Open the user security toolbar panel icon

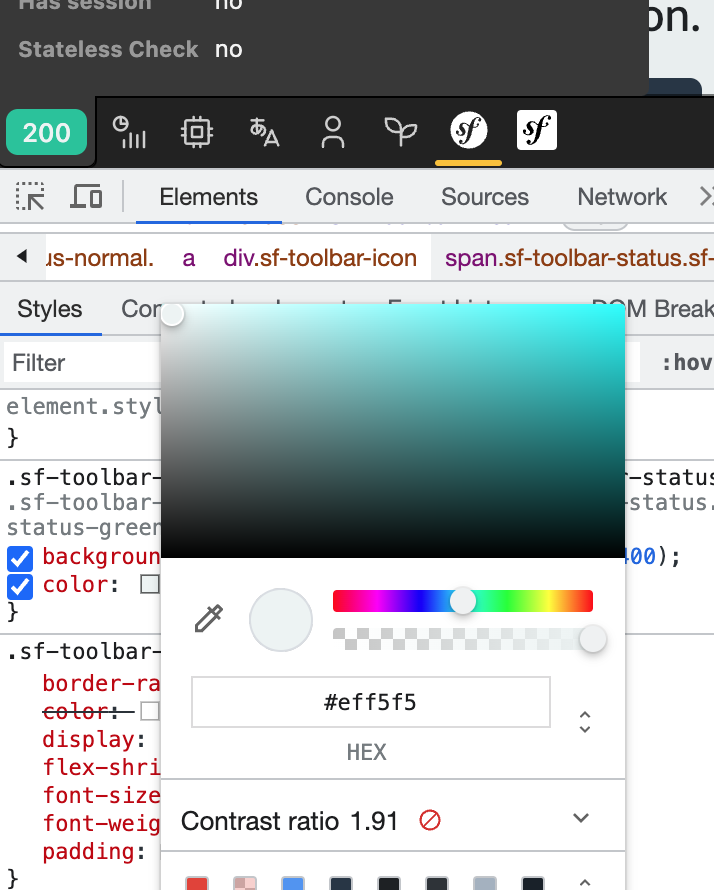tap(333, 132)
